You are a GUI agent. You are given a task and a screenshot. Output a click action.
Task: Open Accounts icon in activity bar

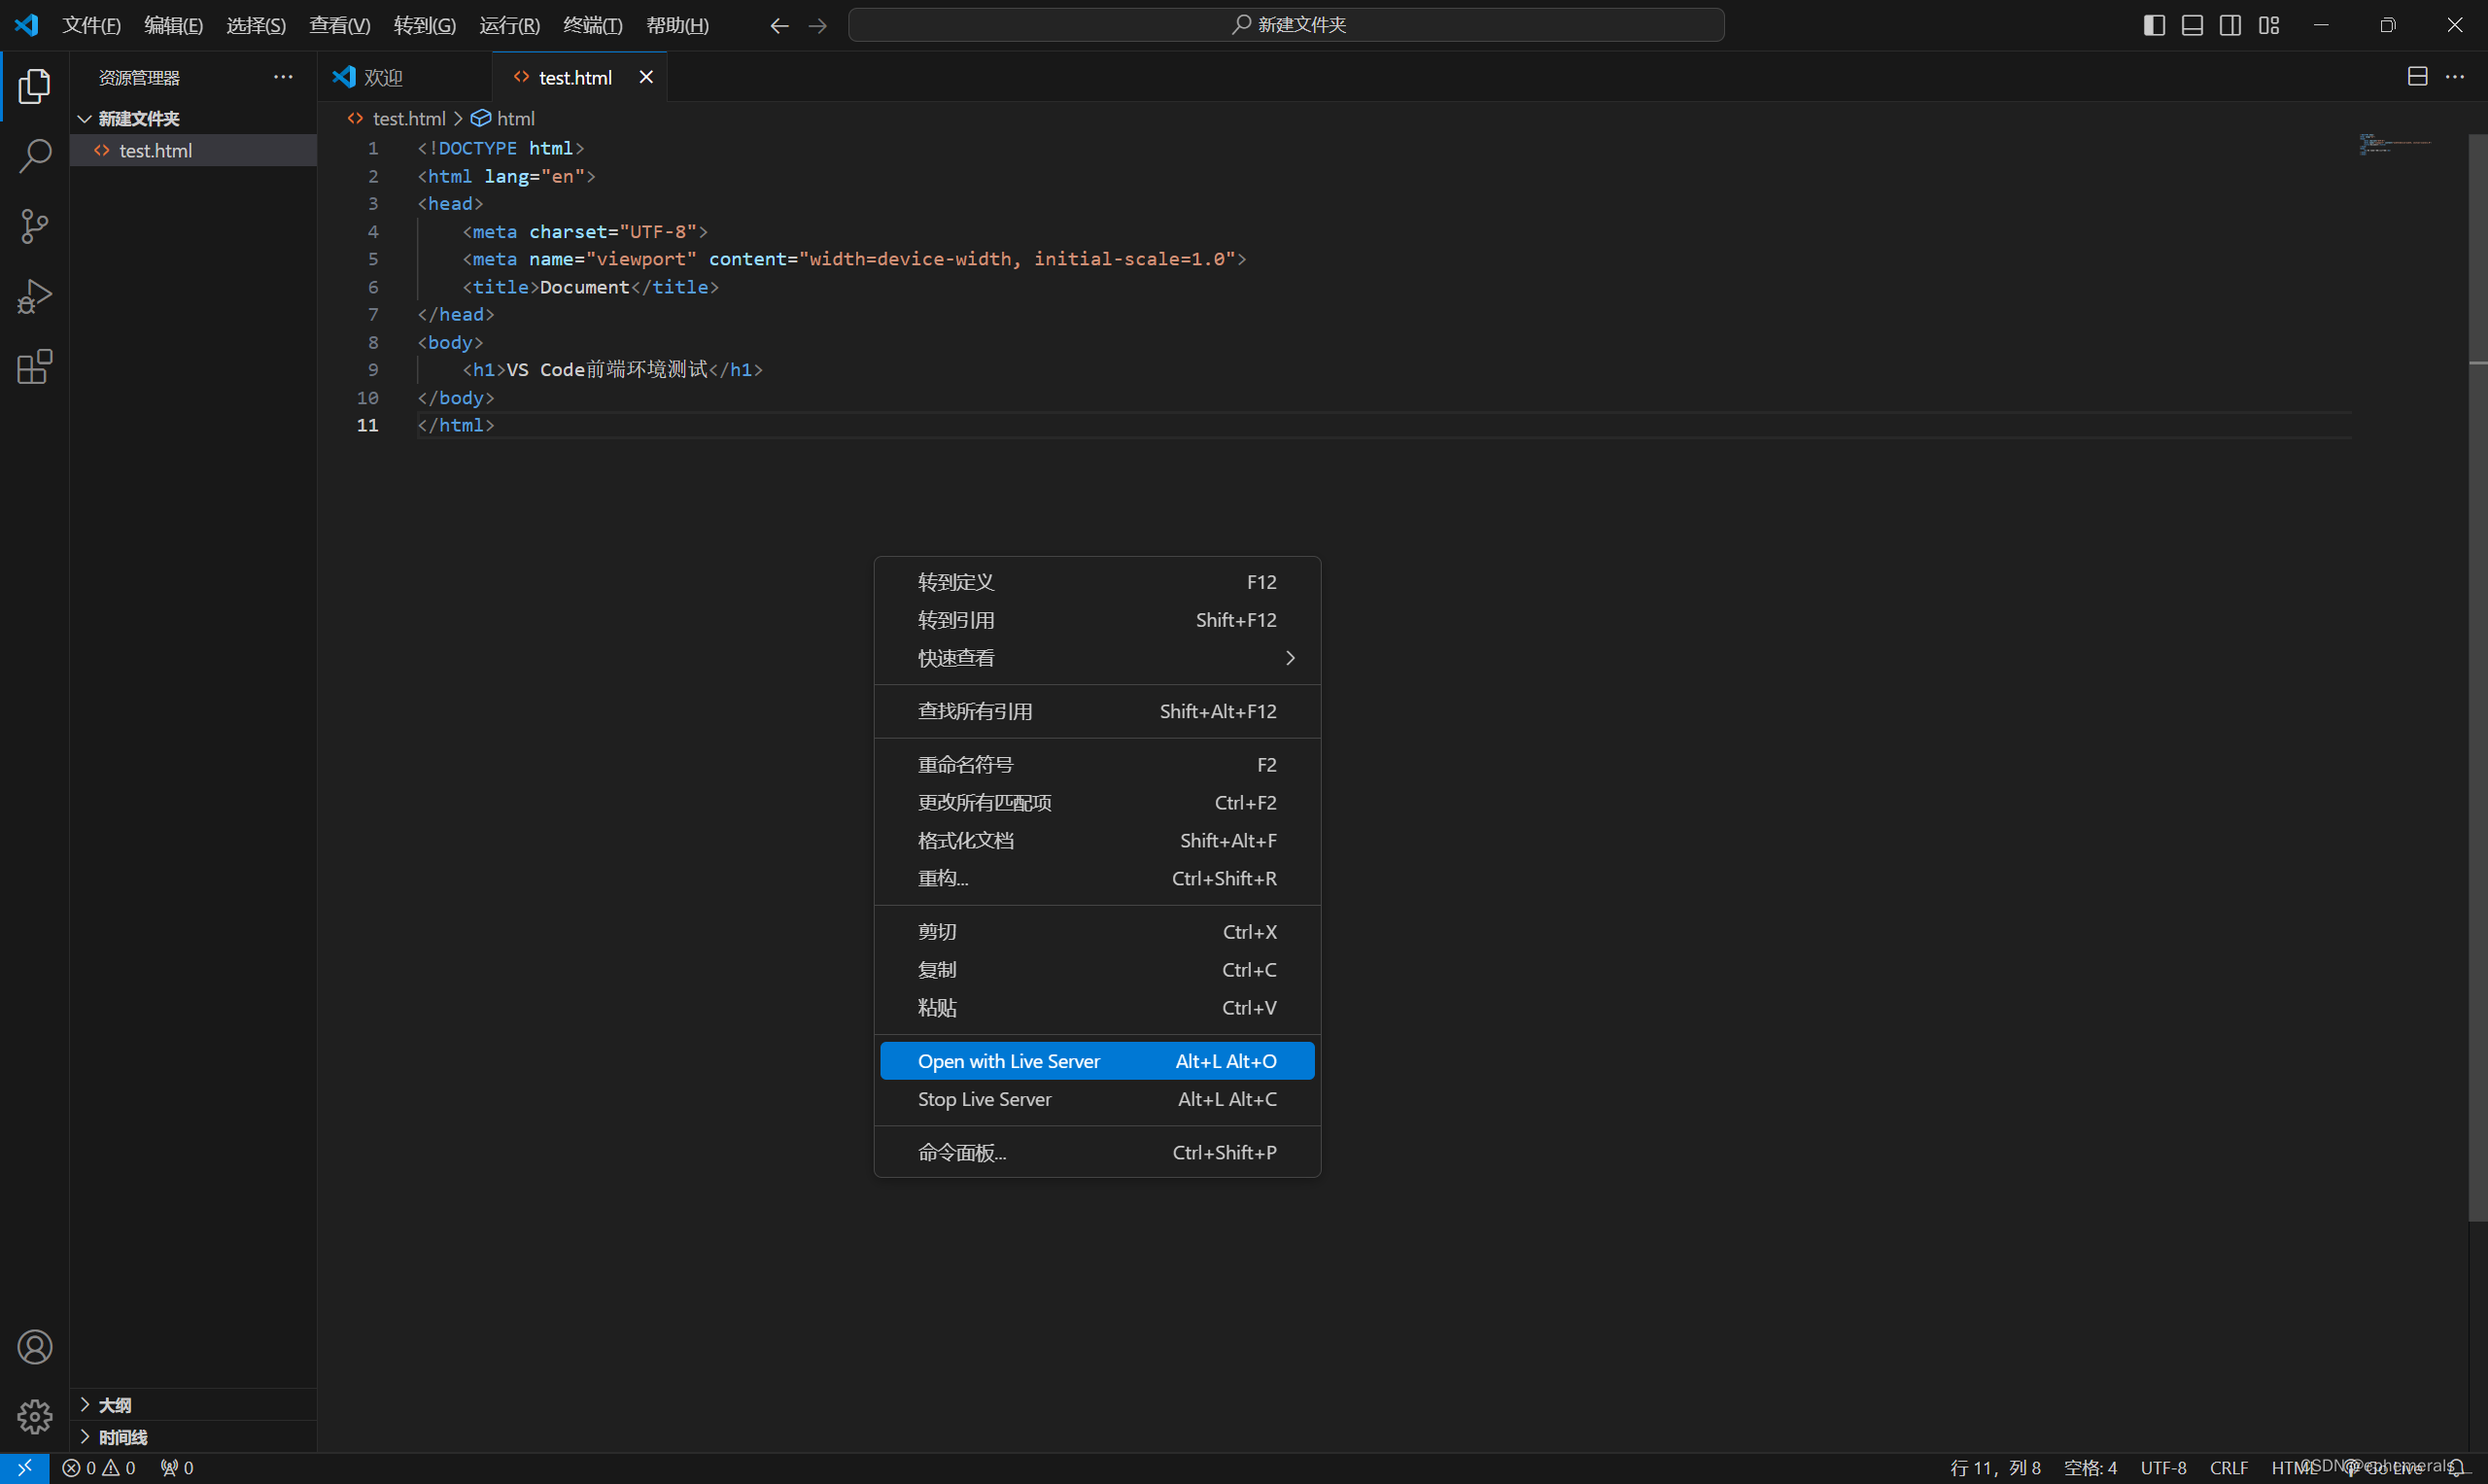pyautogui.click(x=35, y=1347)
